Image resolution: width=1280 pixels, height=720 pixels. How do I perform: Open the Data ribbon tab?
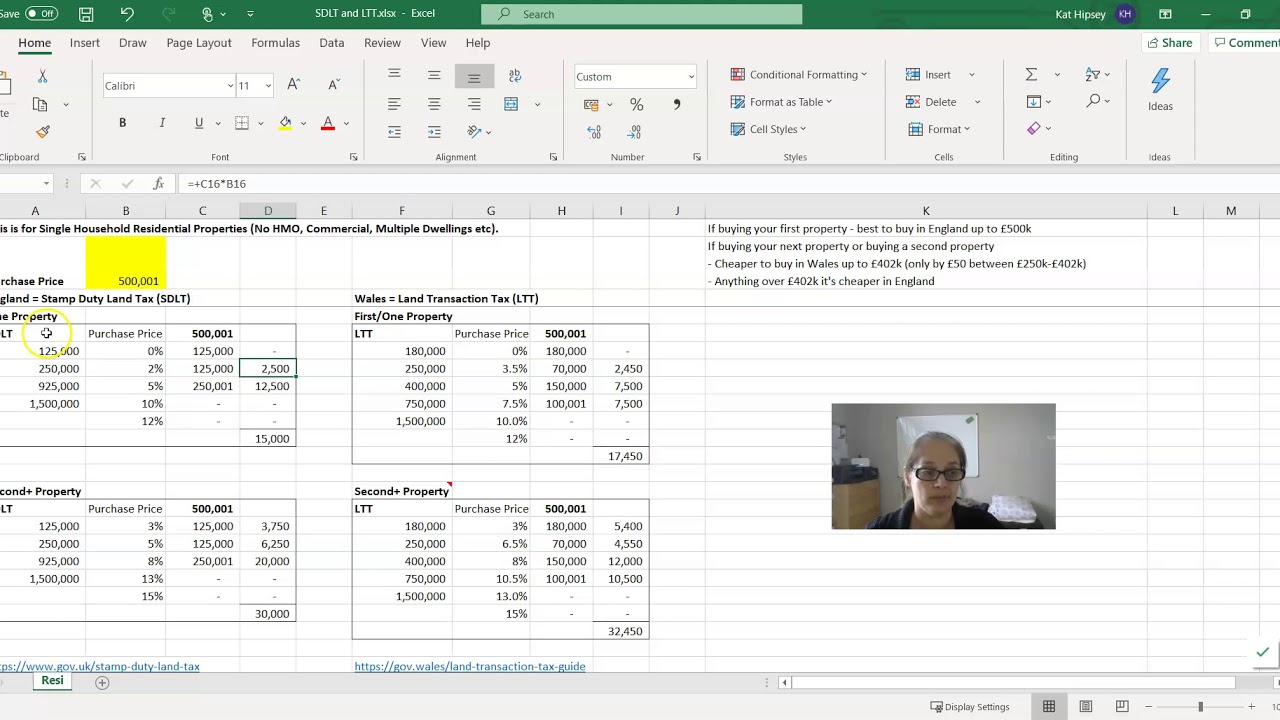coord(332,43)
